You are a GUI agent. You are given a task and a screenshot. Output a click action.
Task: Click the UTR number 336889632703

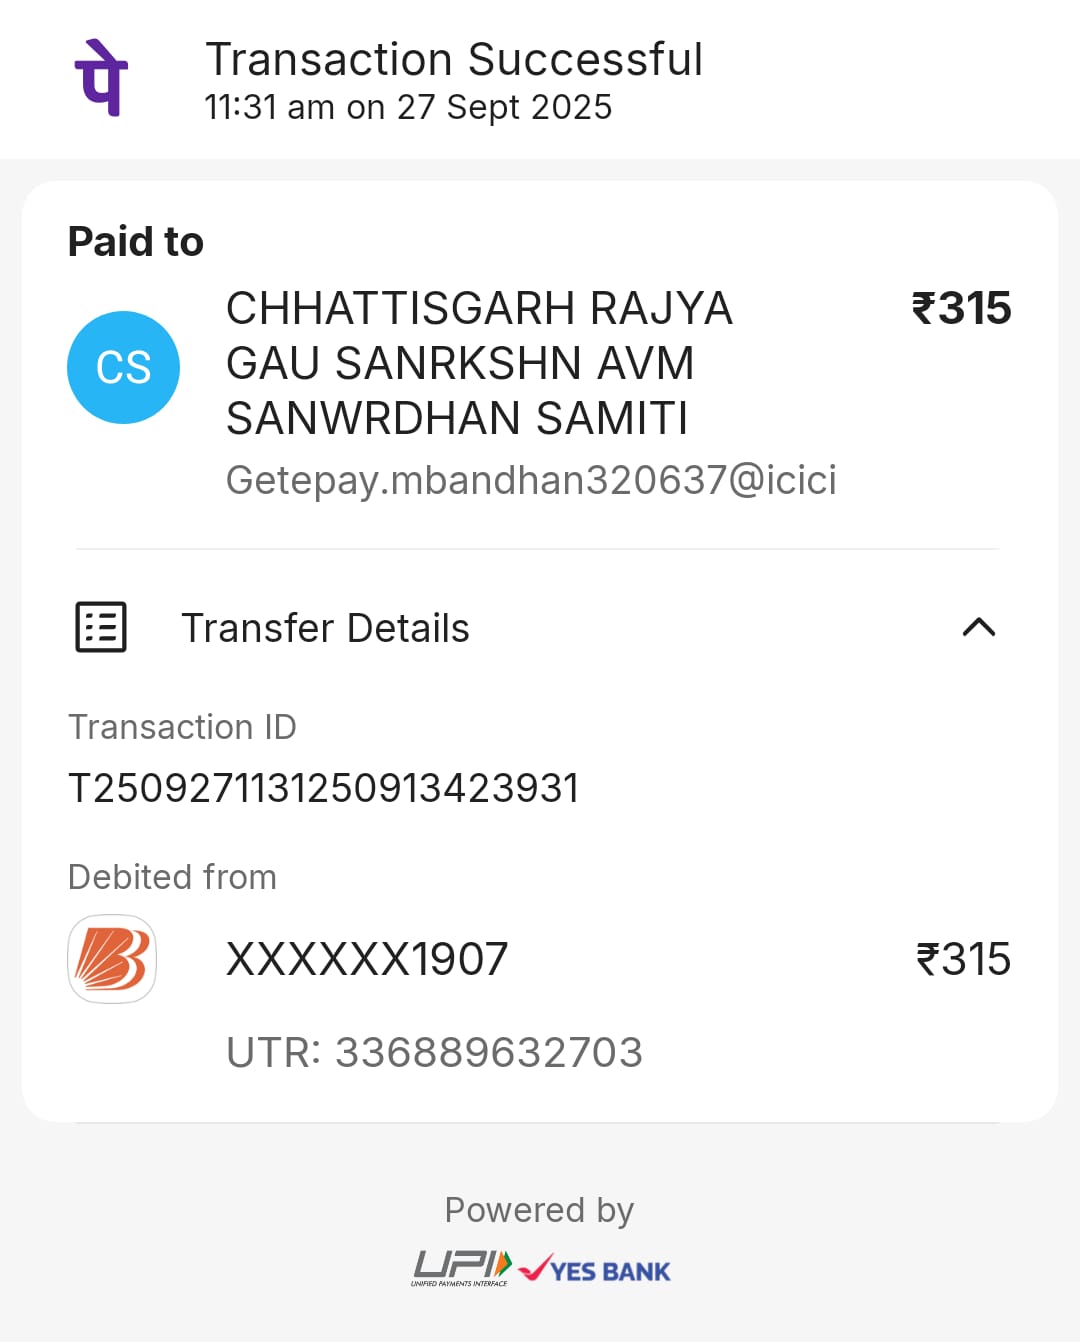tap(434, 1052)
